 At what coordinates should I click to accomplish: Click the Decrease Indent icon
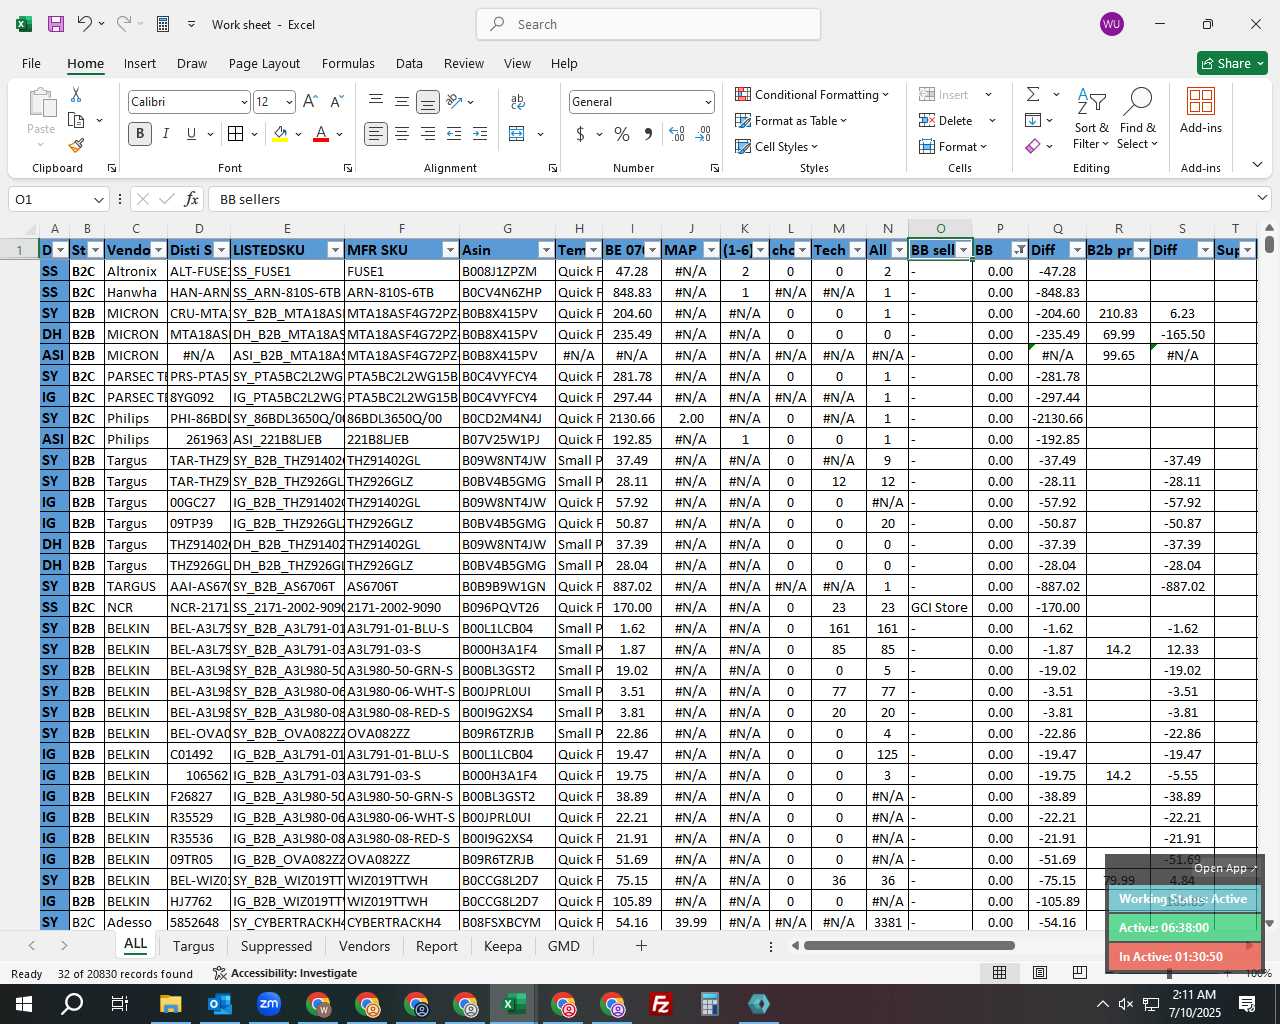tap(454, 134)
